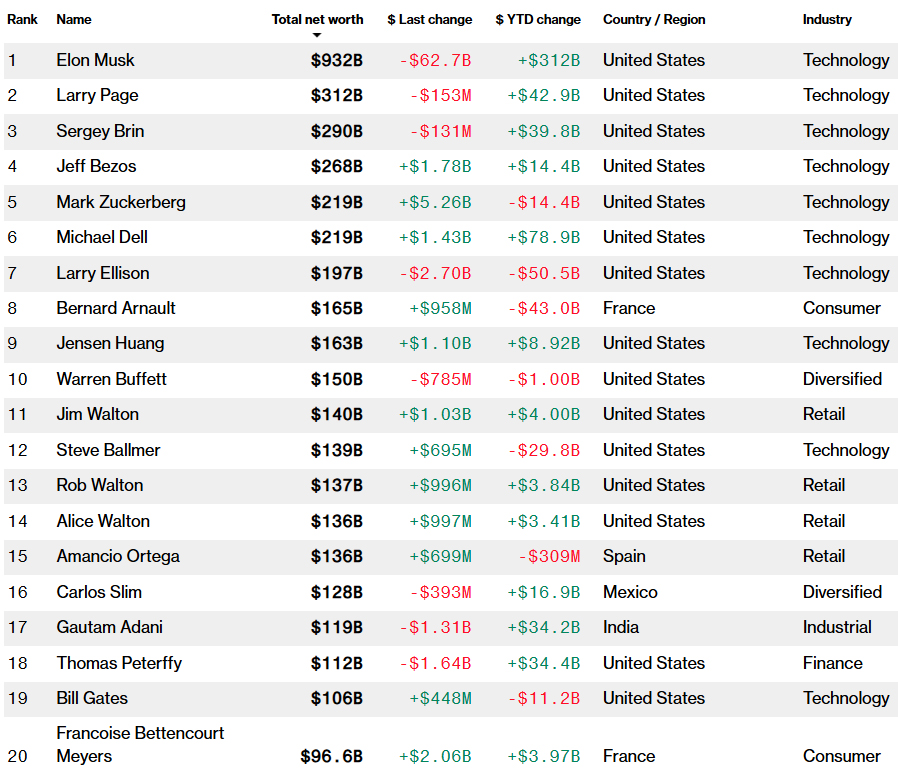Click on Bernard Arnault's name

116,308
